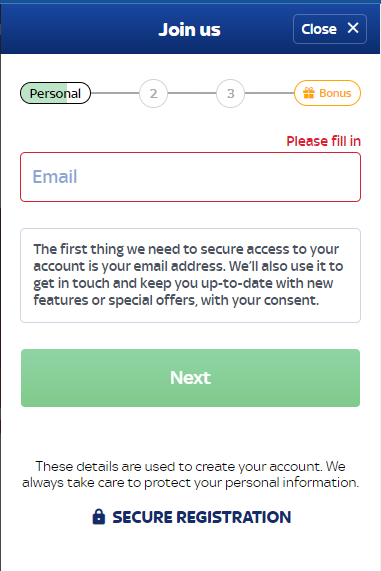This screenshot has height=571, width=381.
Task: Click the padlock icon beside Secure Registration
Action: (99, 516)
